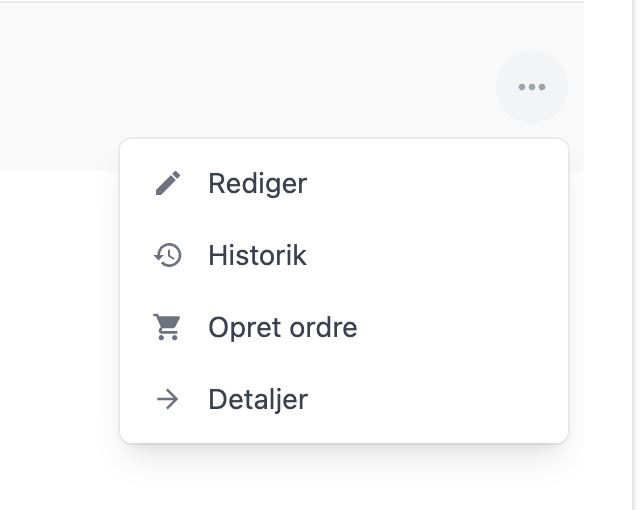Click the Historik text label

tap(257, 256)
